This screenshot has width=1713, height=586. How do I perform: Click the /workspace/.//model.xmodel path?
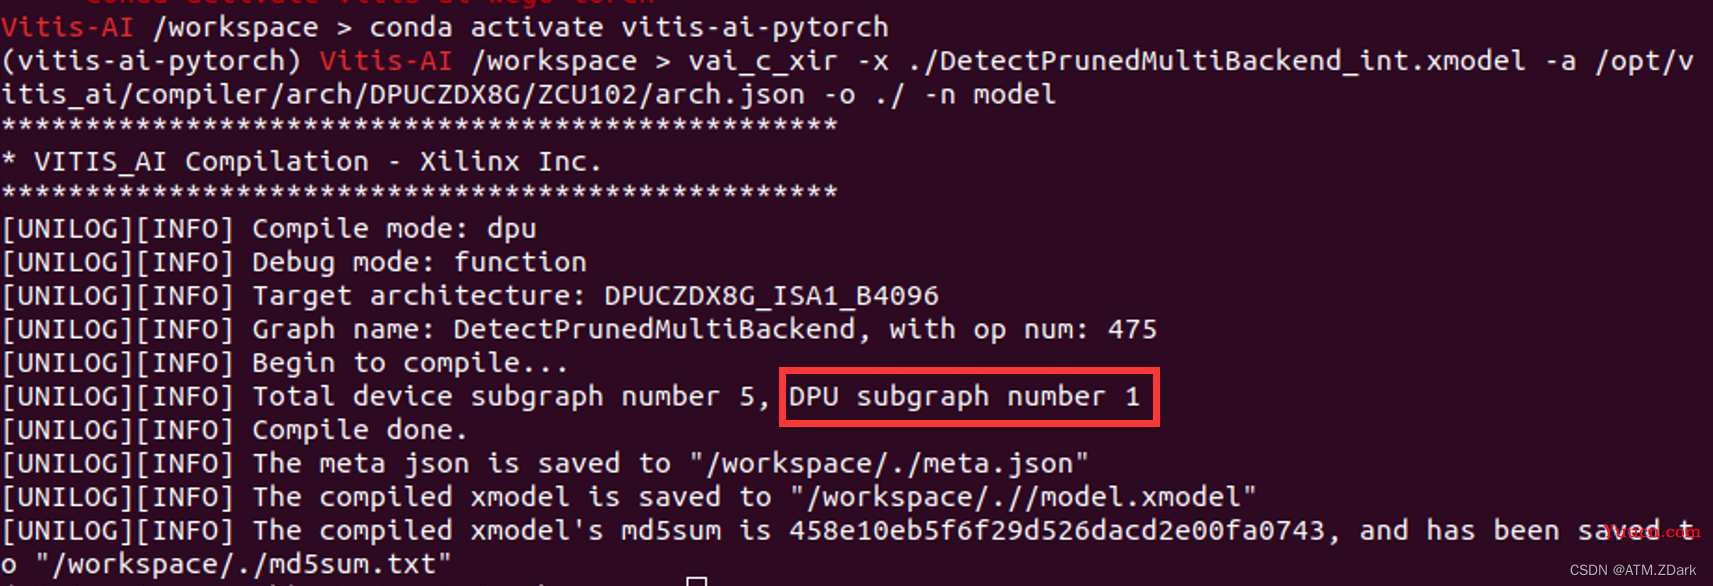click(x=1022, y=497)
